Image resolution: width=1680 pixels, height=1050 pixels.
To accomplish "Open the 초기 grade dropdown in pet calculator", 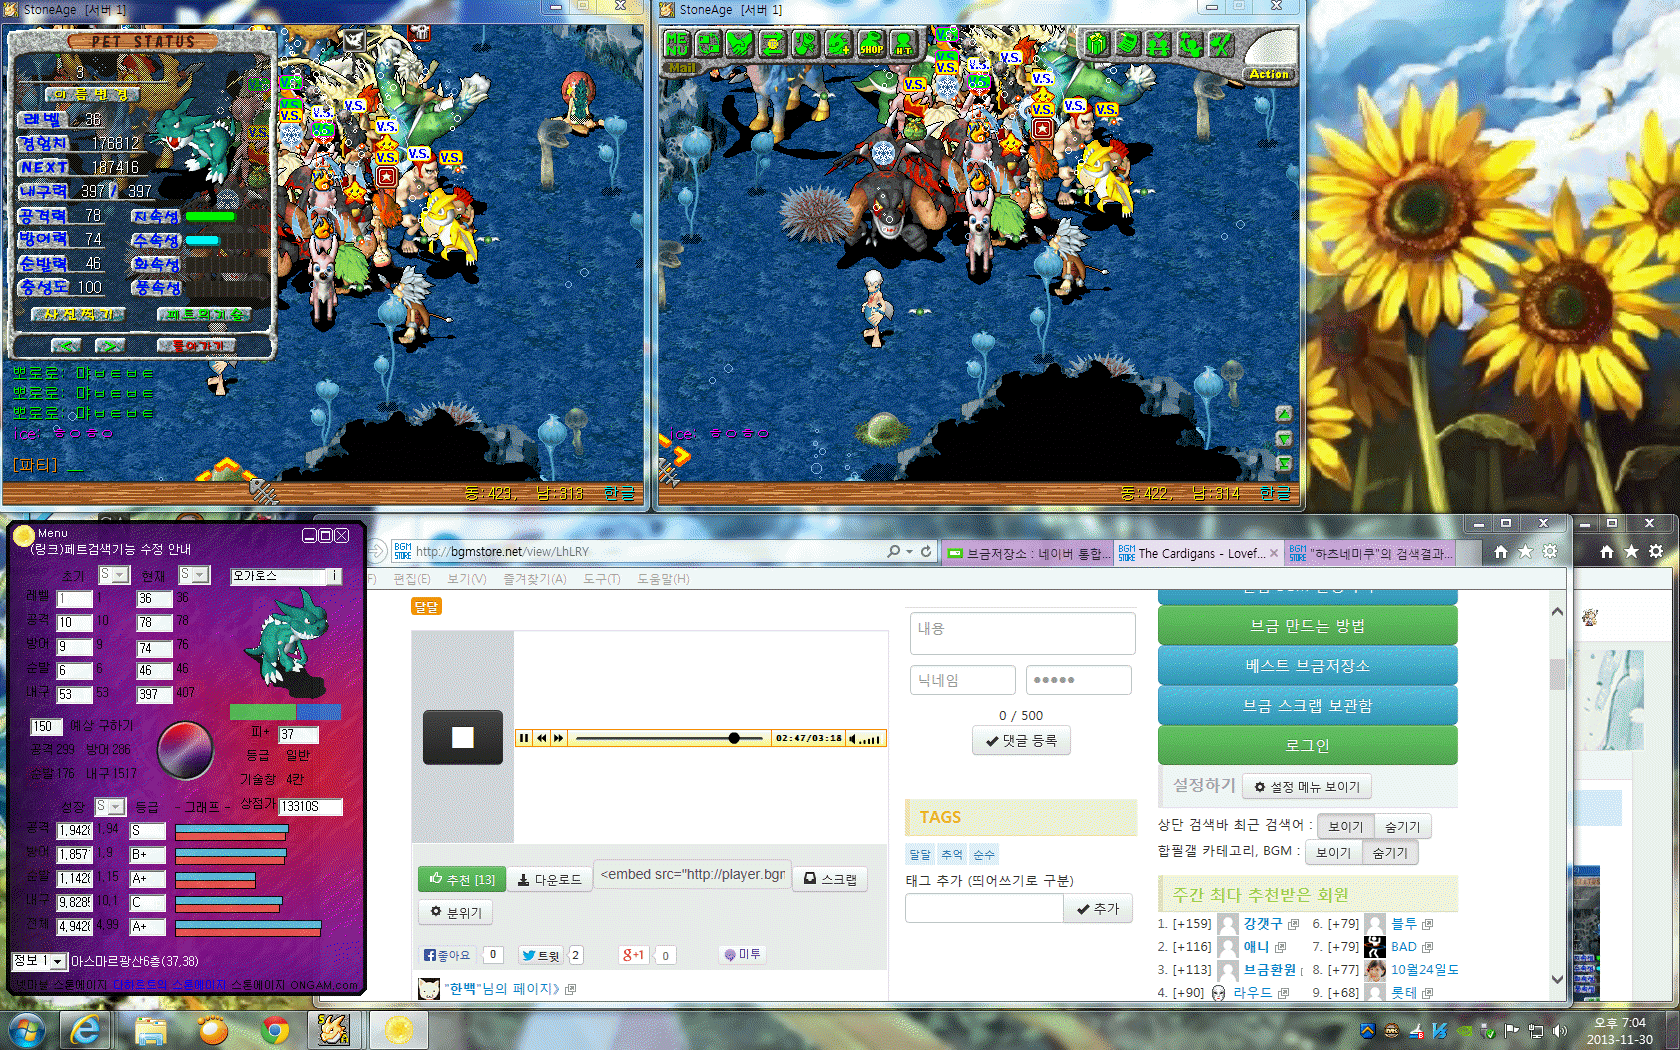I will [x=114, y=575].
